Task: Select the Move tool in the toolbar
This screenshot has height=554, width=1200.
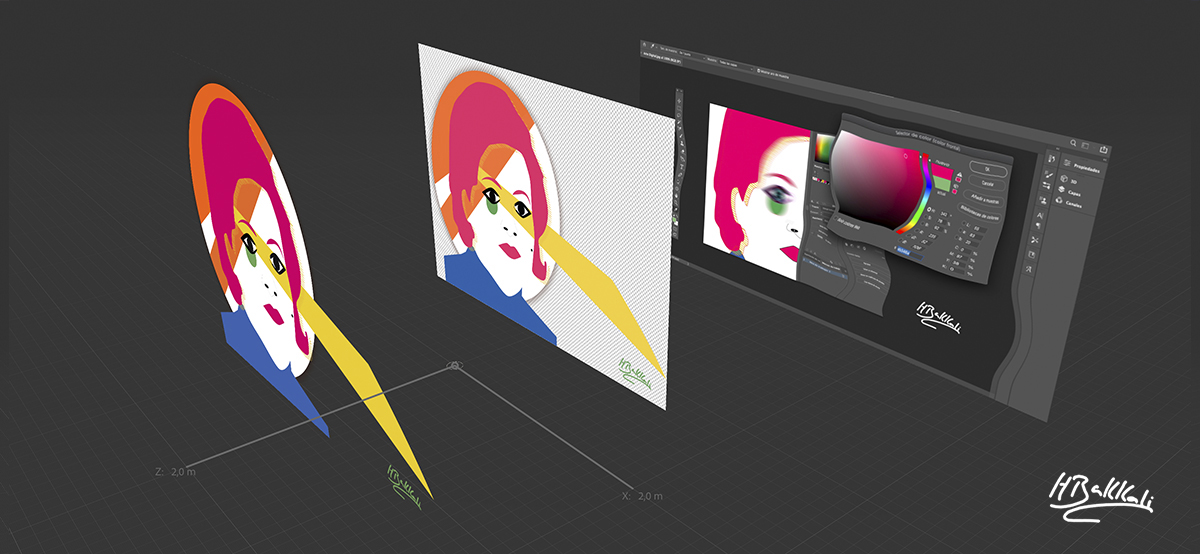Action: pos(681,101)
